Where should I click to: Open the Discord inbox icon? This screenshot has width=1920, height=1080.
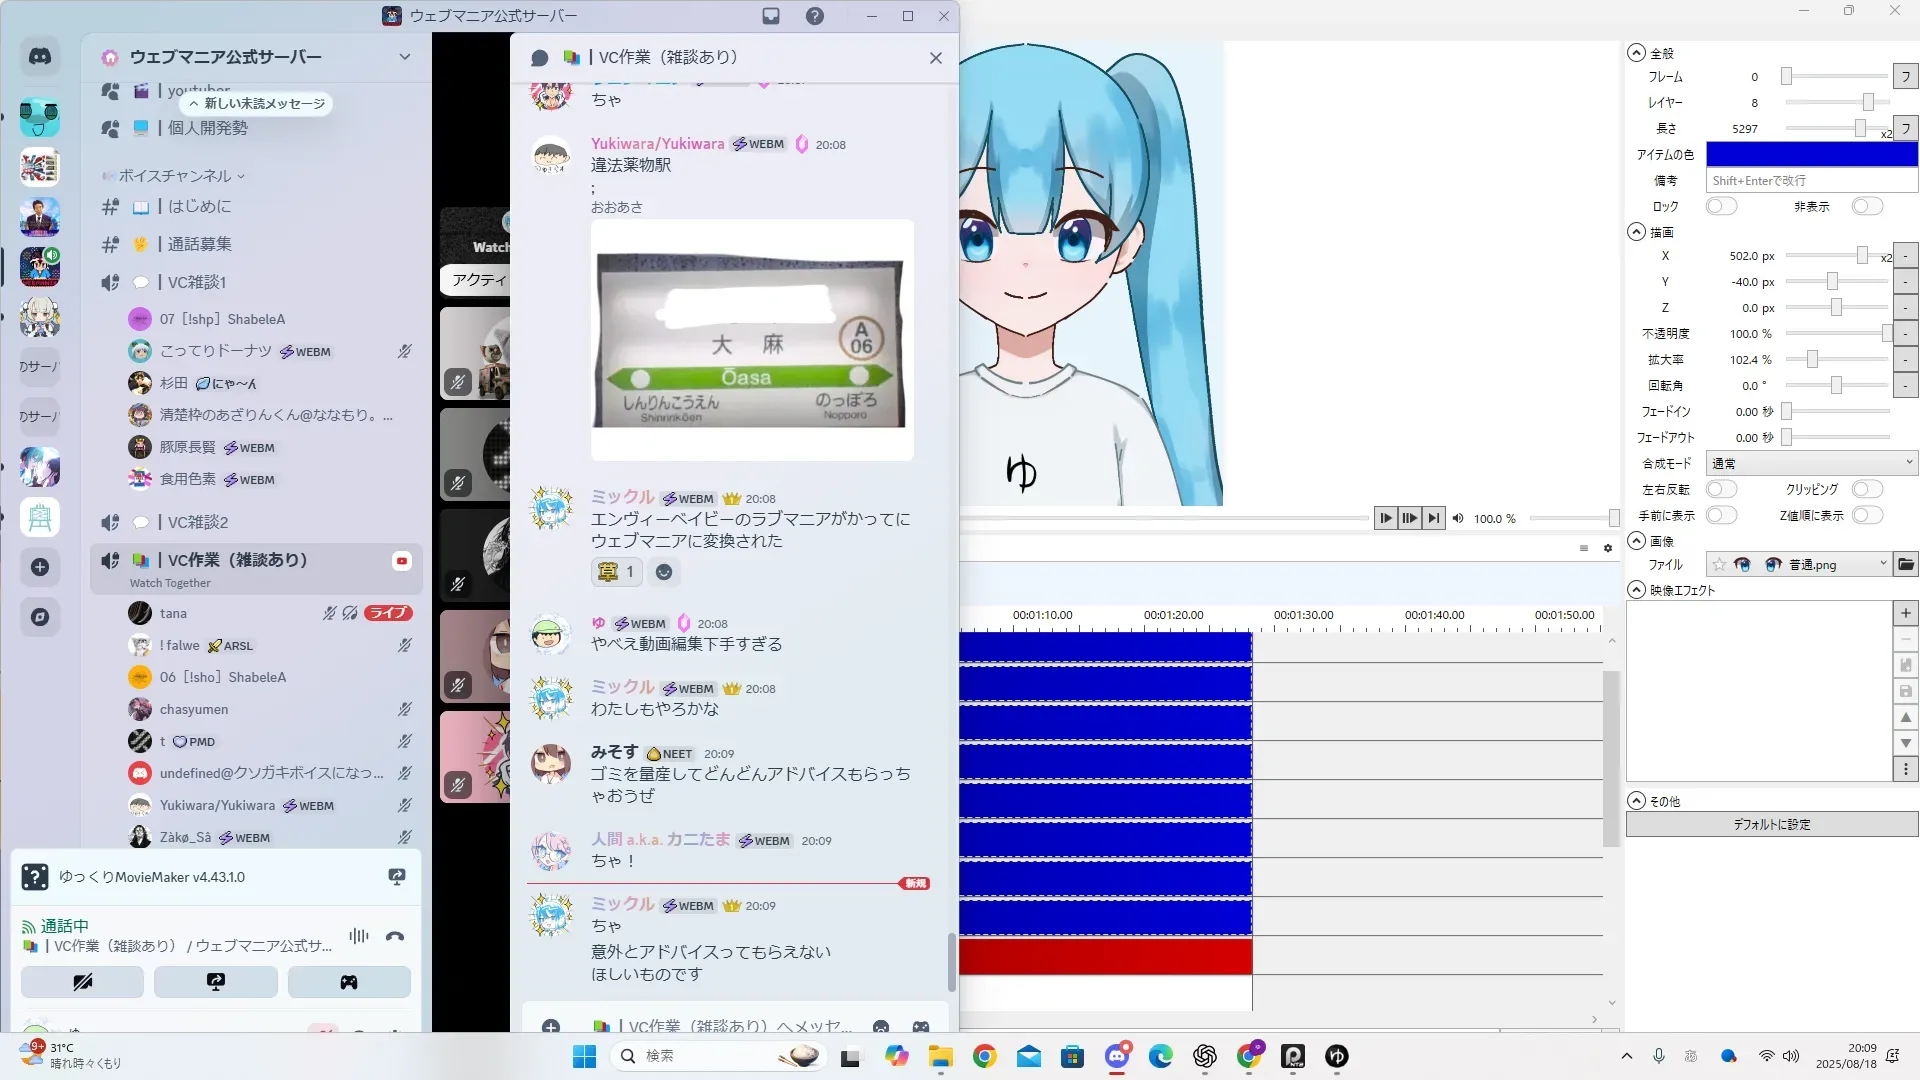(771, 16)
